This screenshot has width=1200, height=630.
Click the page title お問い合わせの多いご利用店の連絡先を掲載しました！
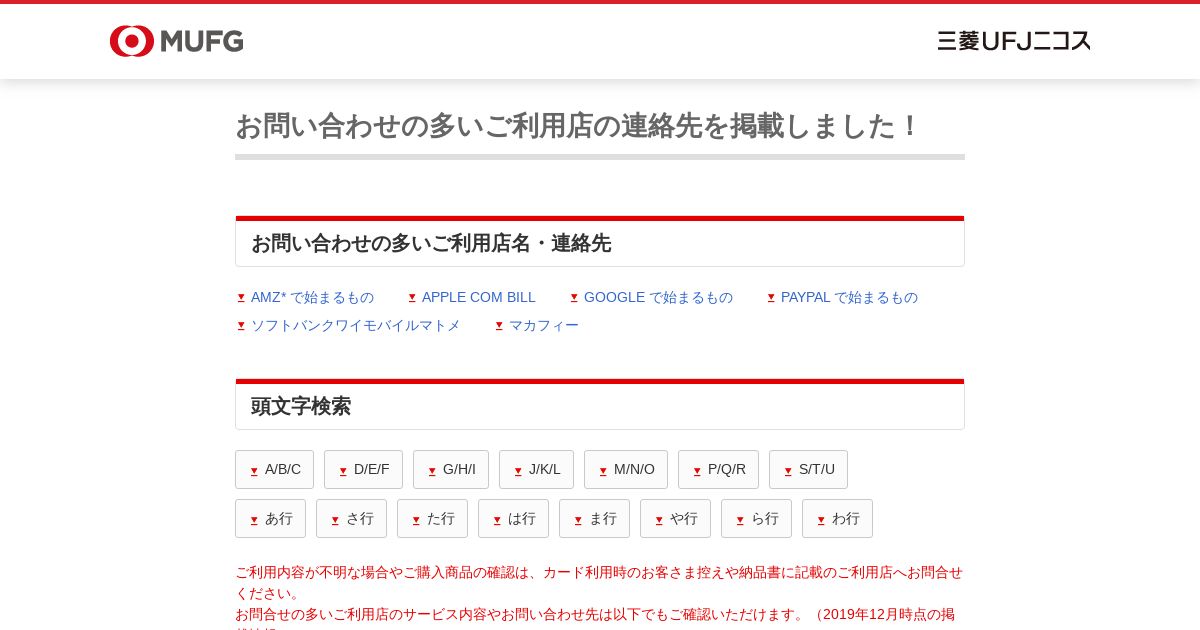pos(577,126)
